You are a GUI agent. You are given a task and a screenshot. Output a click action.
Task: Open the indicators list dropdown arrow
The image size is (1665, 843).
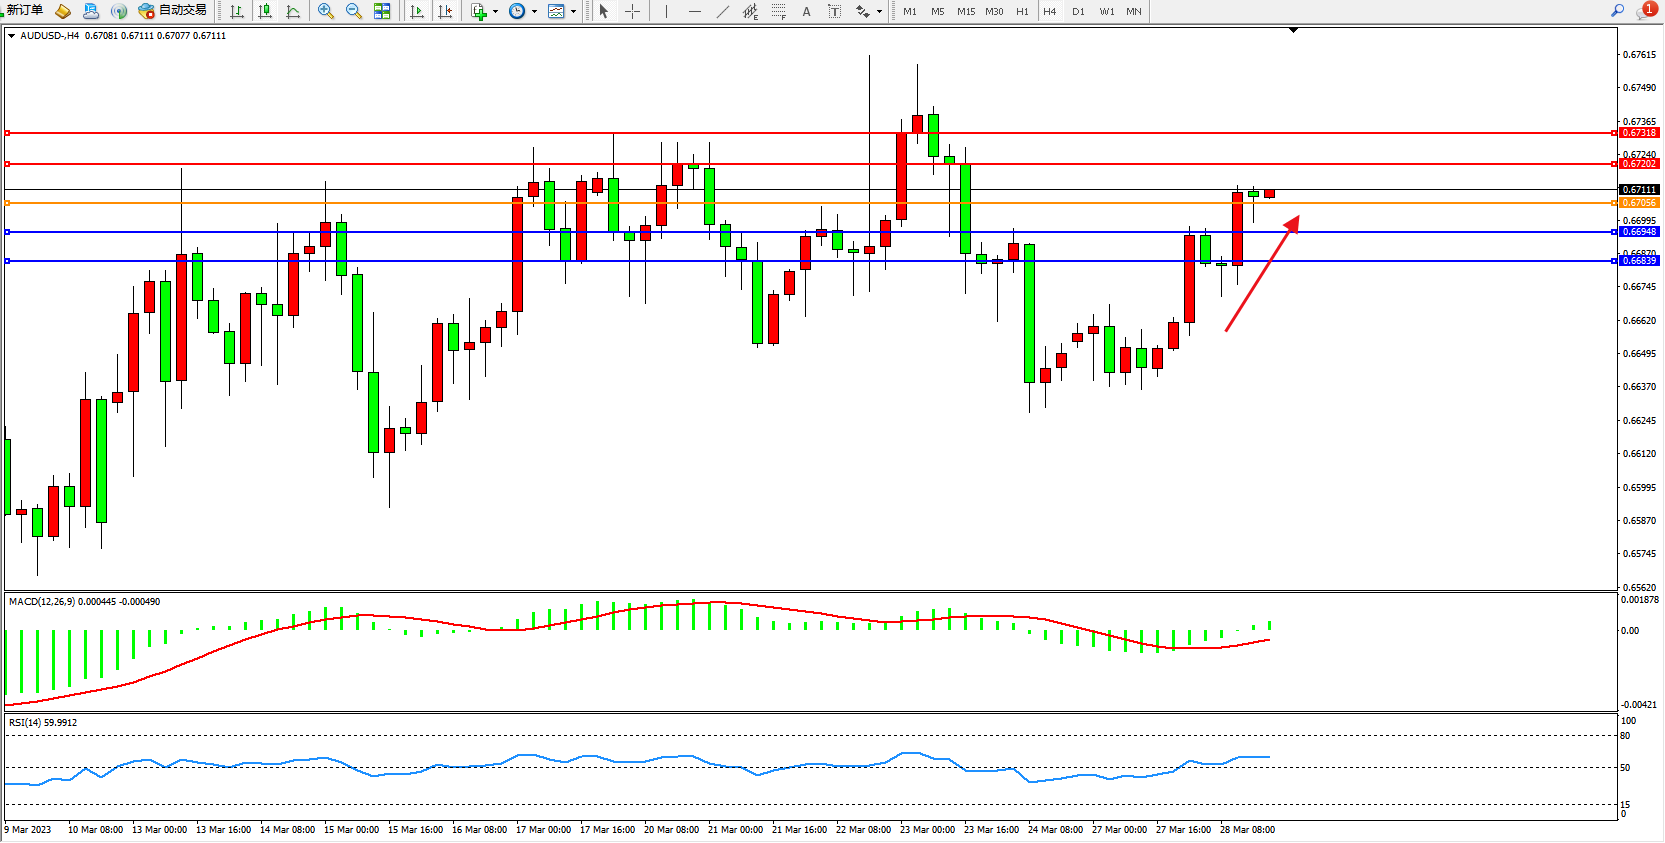(x=495, y=12)
